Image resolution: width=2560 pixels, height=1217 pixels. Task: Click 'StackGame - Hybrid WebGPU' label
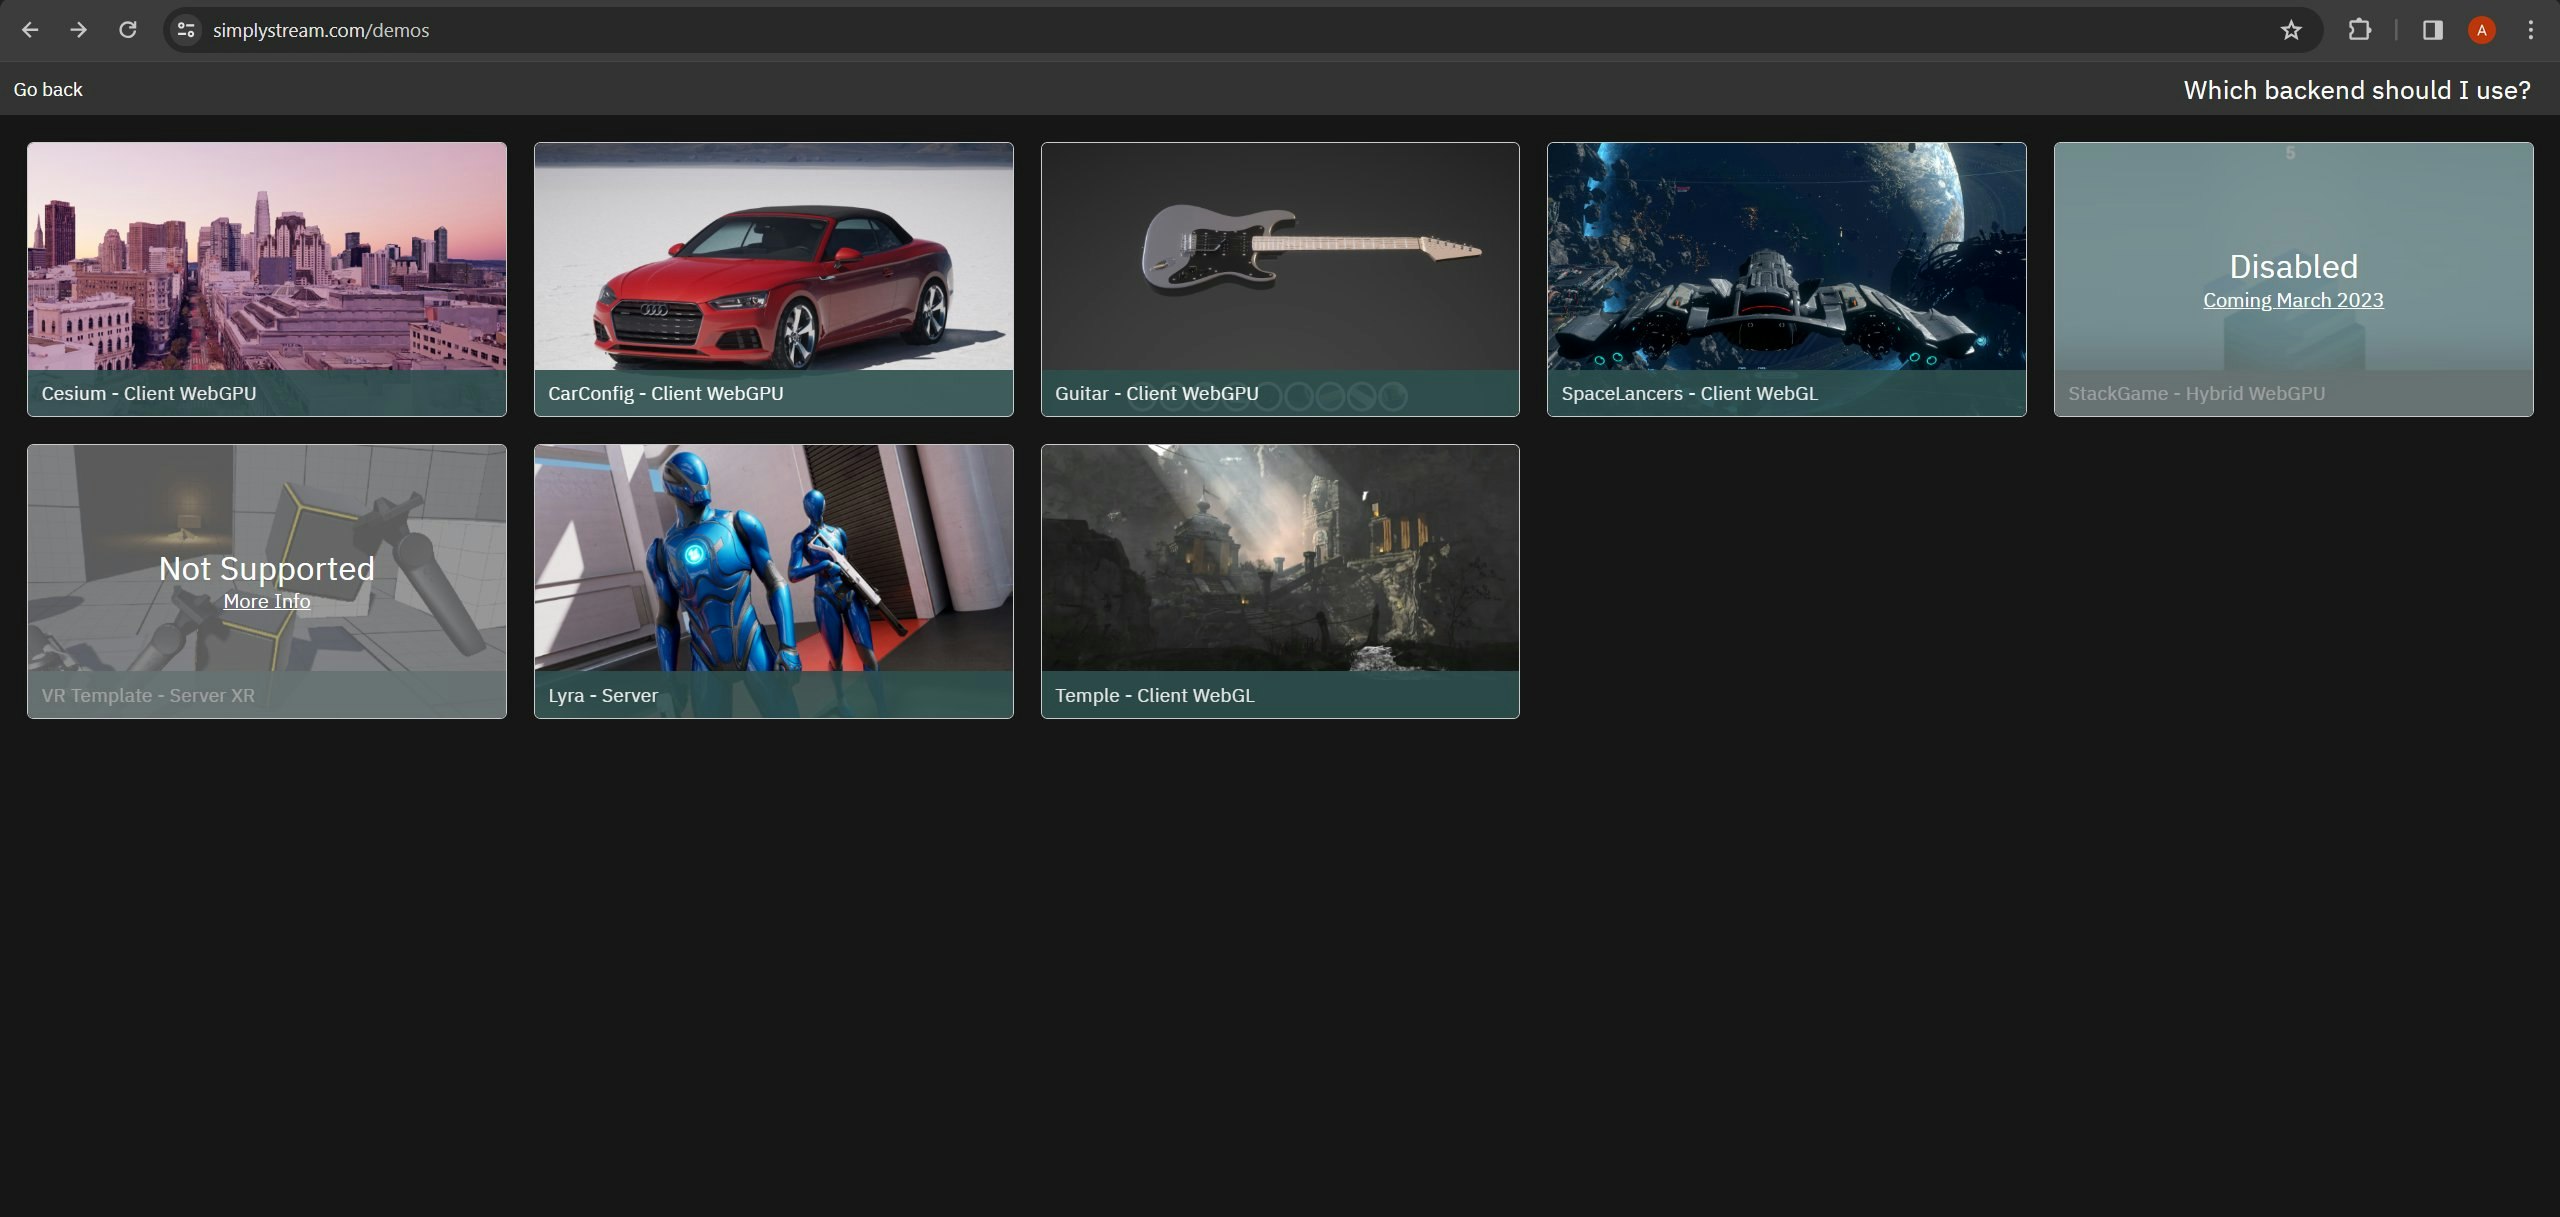coord(2197,393)
